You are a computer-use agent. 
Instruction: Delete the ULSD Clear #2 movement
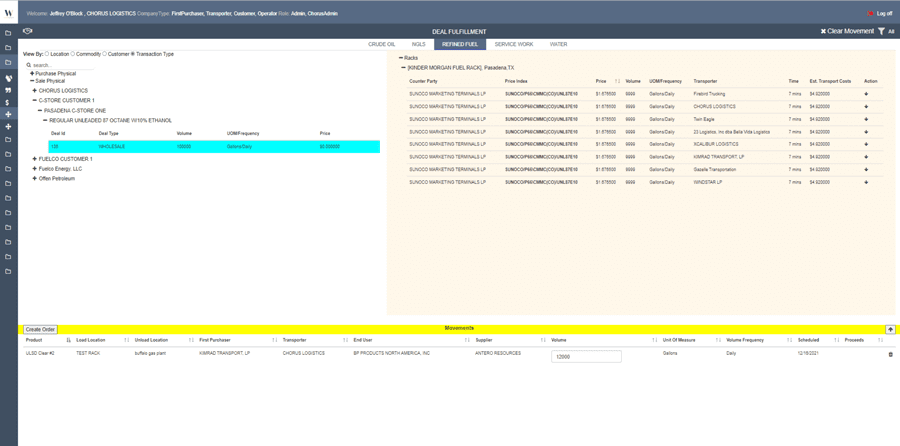(890, 354)
